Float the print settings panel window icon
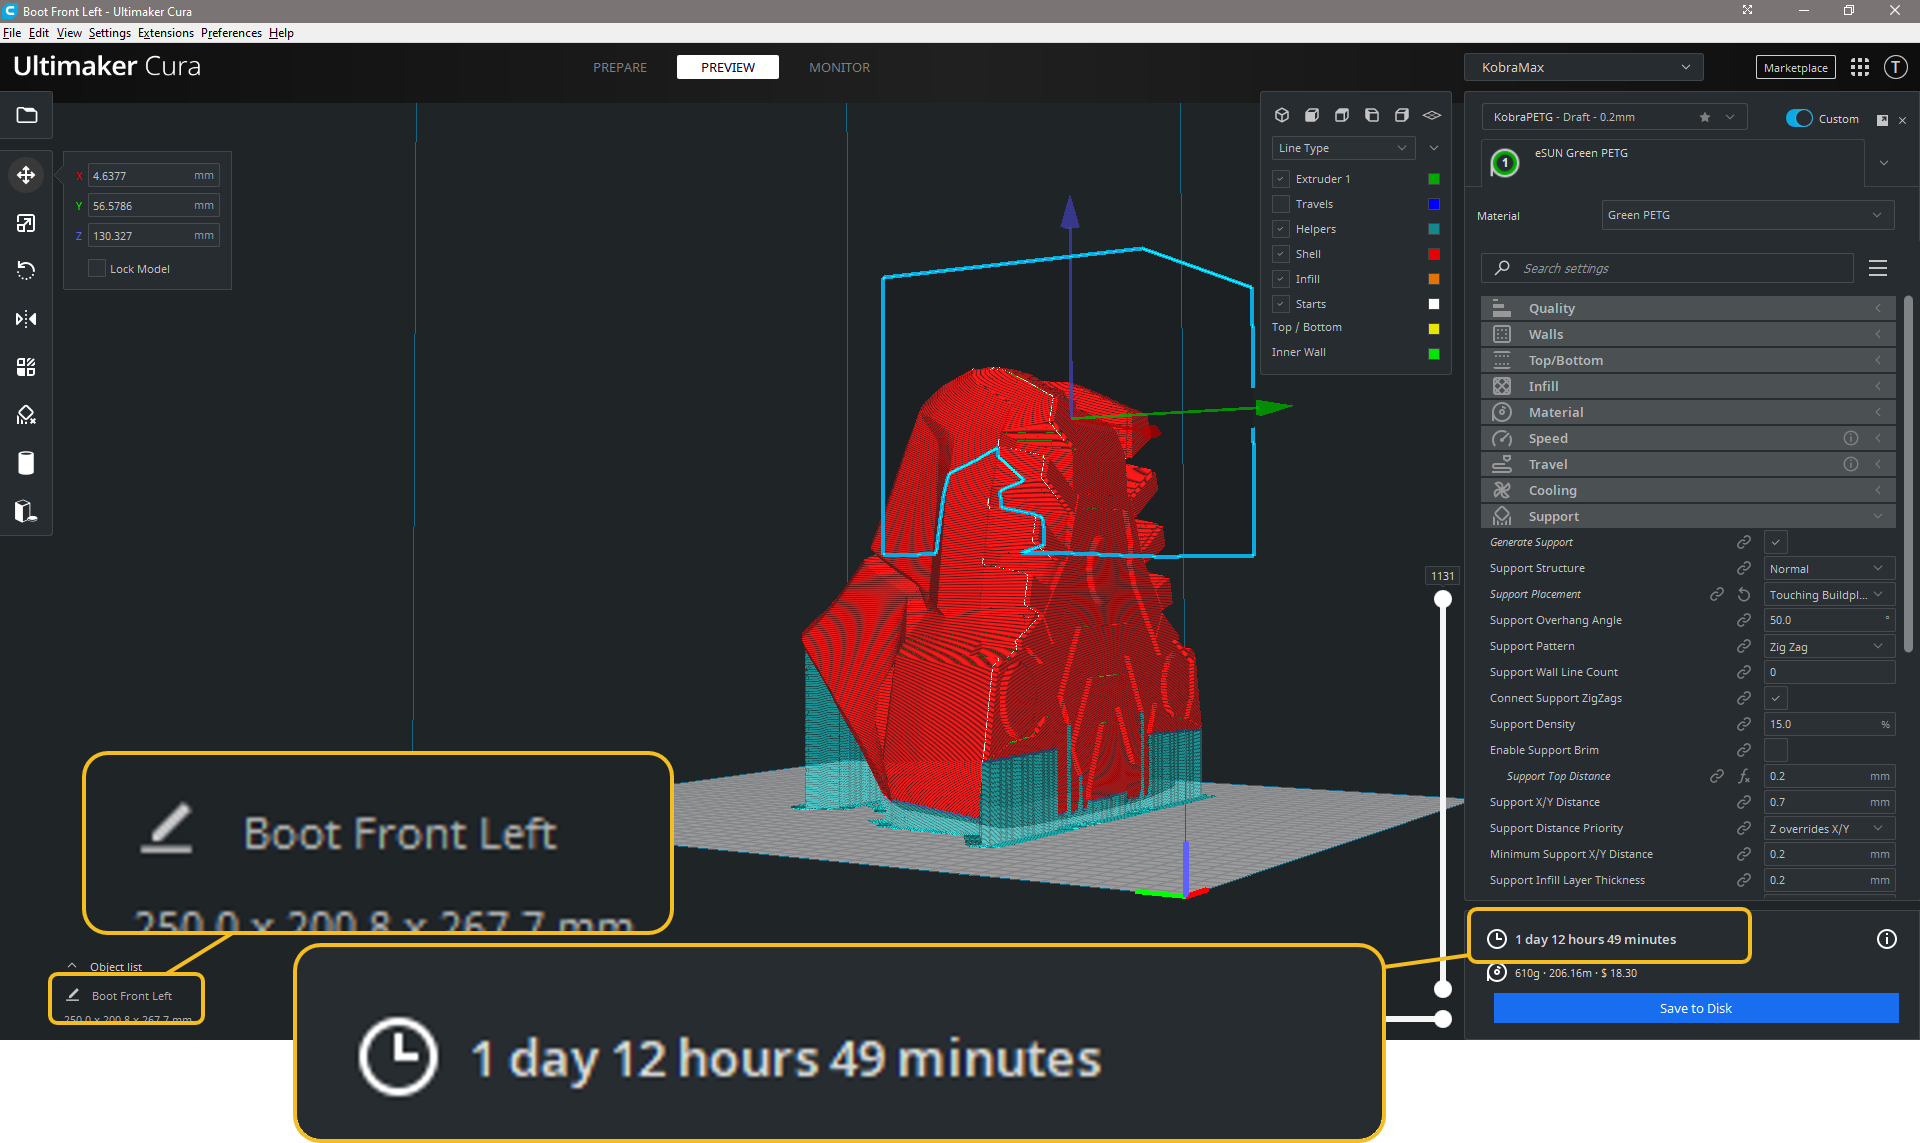Viewport: 1920px width, 1143px height. tap(1882, 120)
